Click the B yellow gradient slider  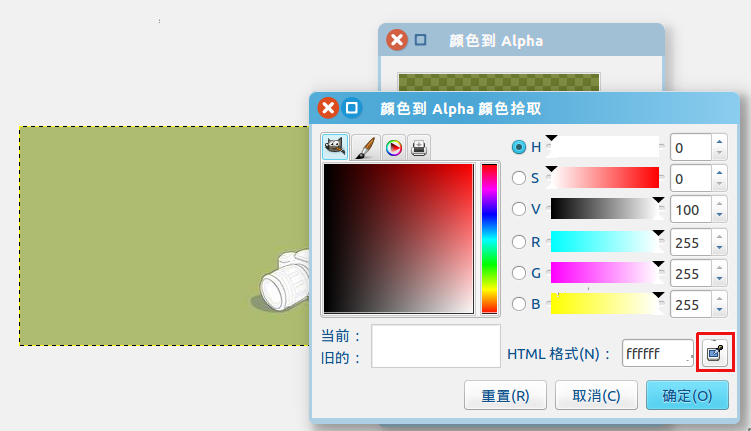coord(605,304)
